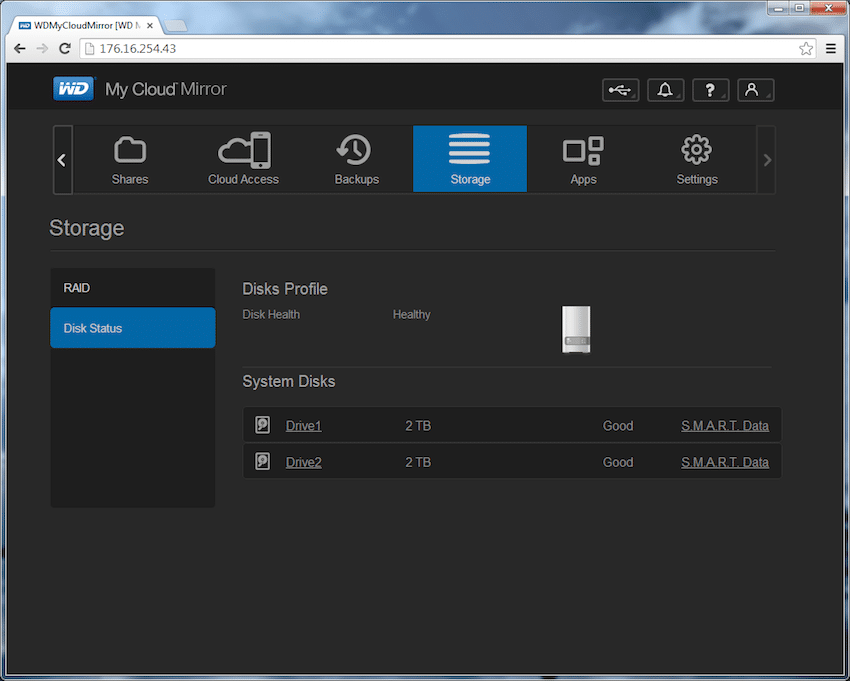The height and width of the screenshot is (681, 850).
Task: Bookmark the page with star icon
Action: pos(806,49)
